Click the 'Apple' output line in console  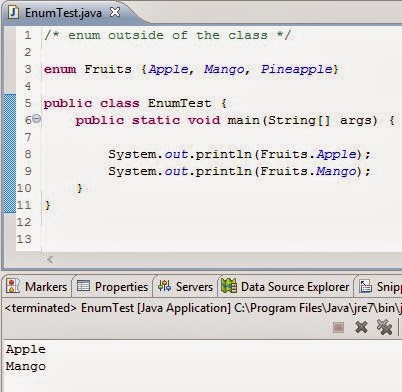[26, 349]
